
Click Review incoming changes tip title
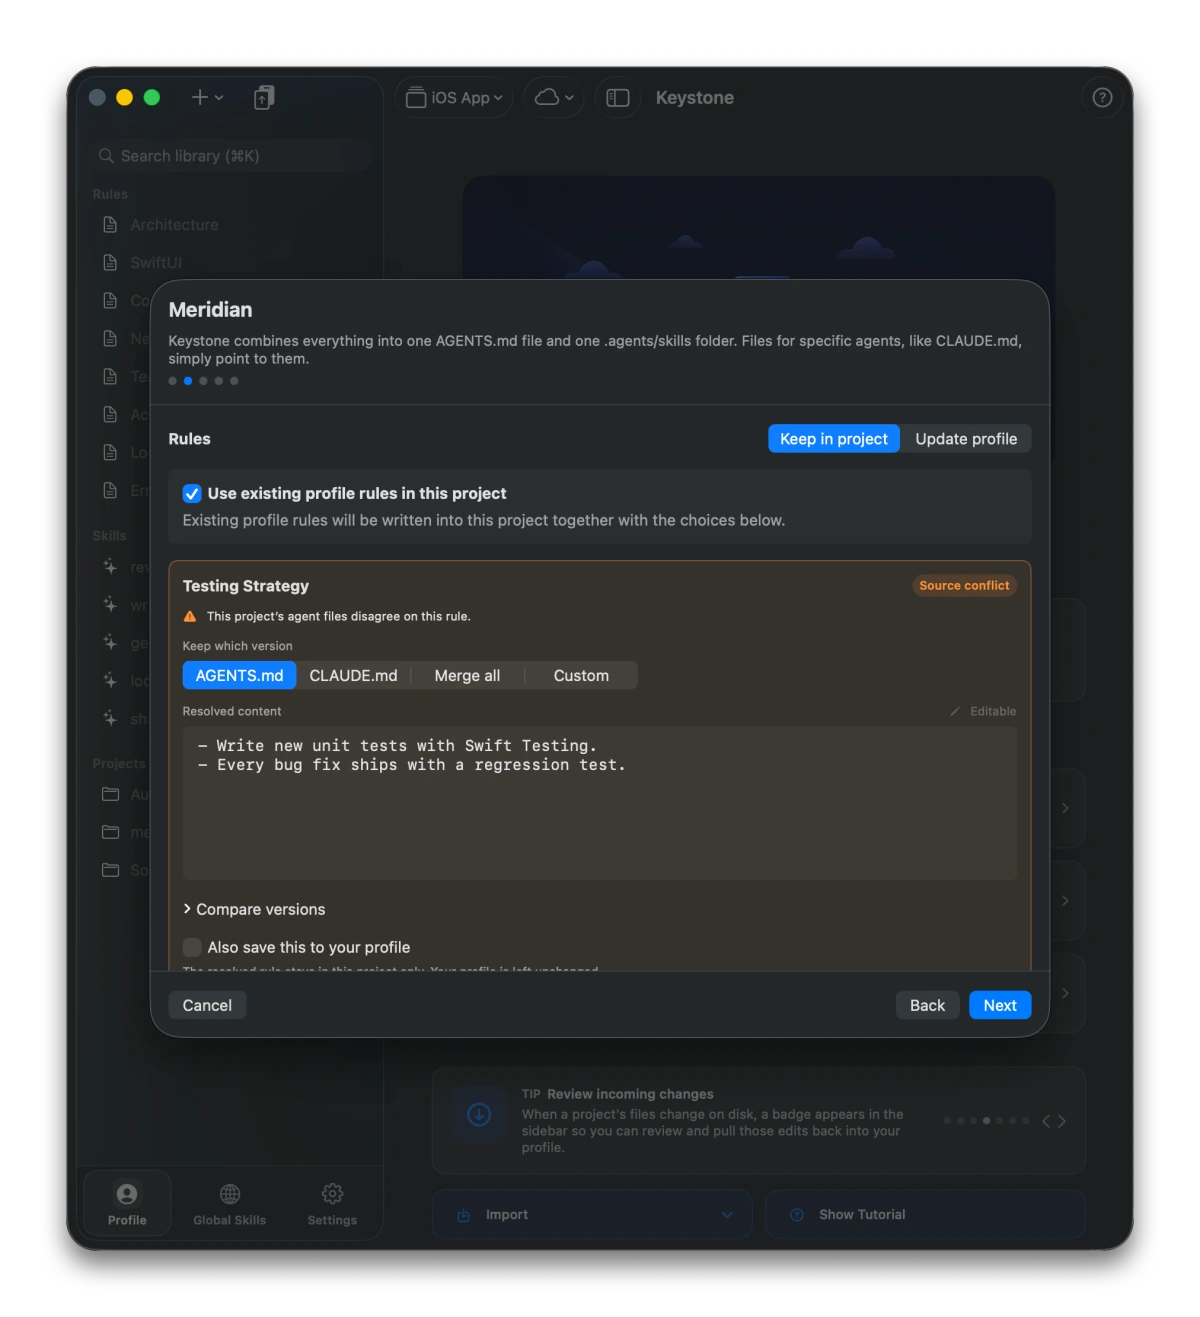pos(630,1094)
